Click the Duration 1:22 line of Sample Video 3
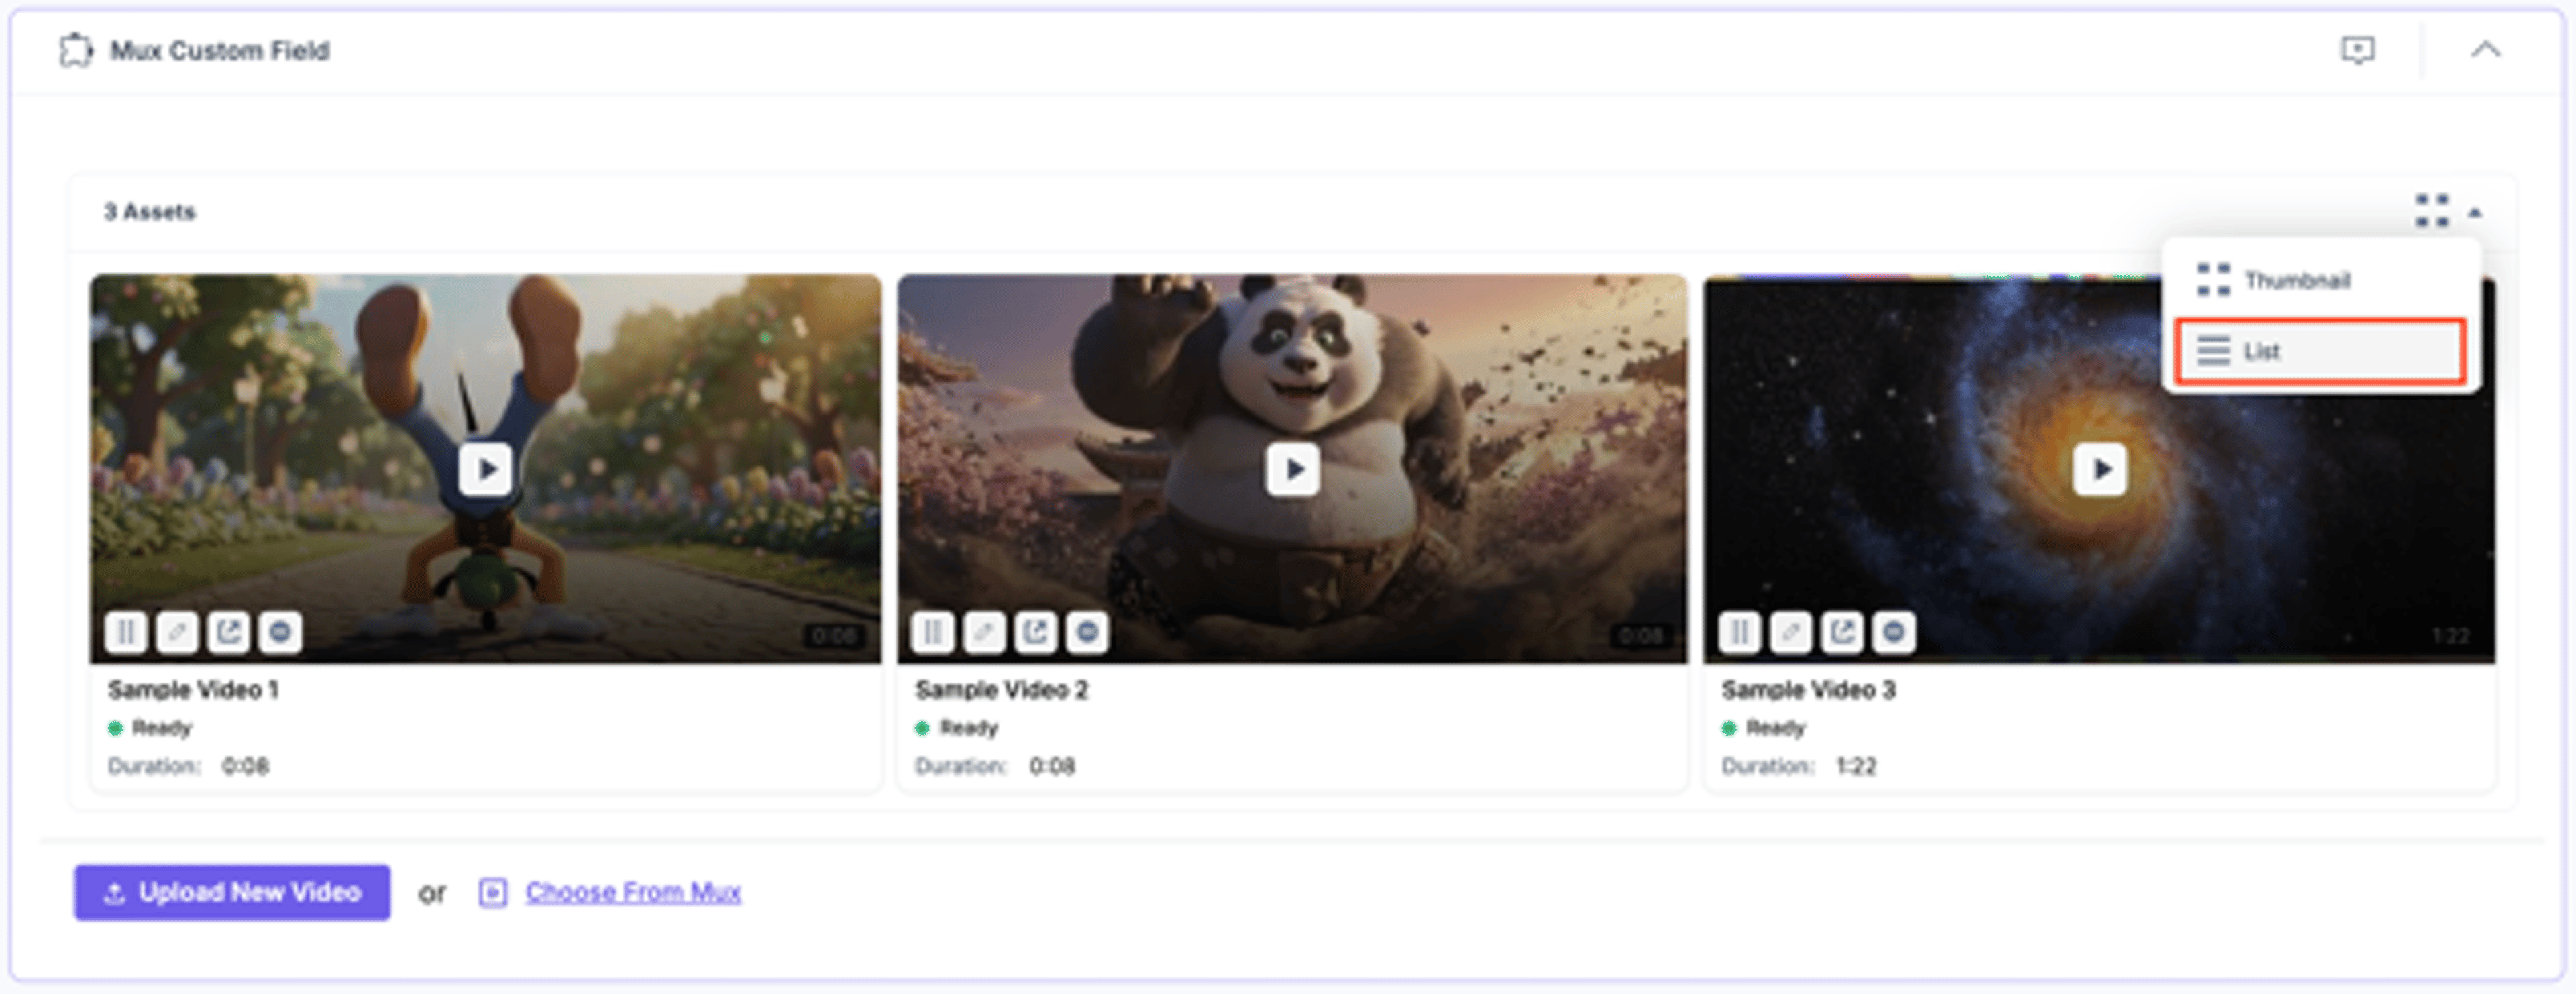The width and height of the screenshot is (2576, 994). 1799,766
